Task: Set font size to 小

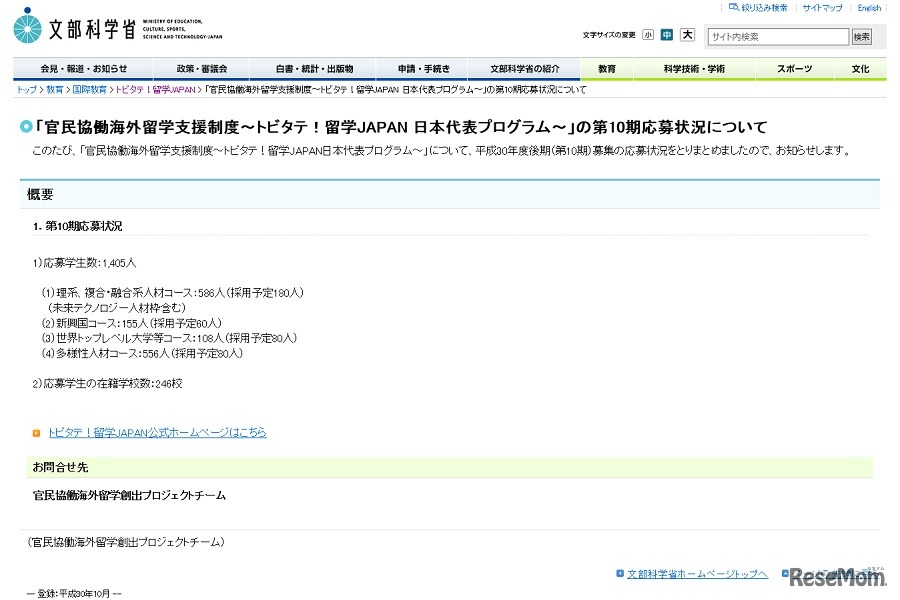Action: 647,35
